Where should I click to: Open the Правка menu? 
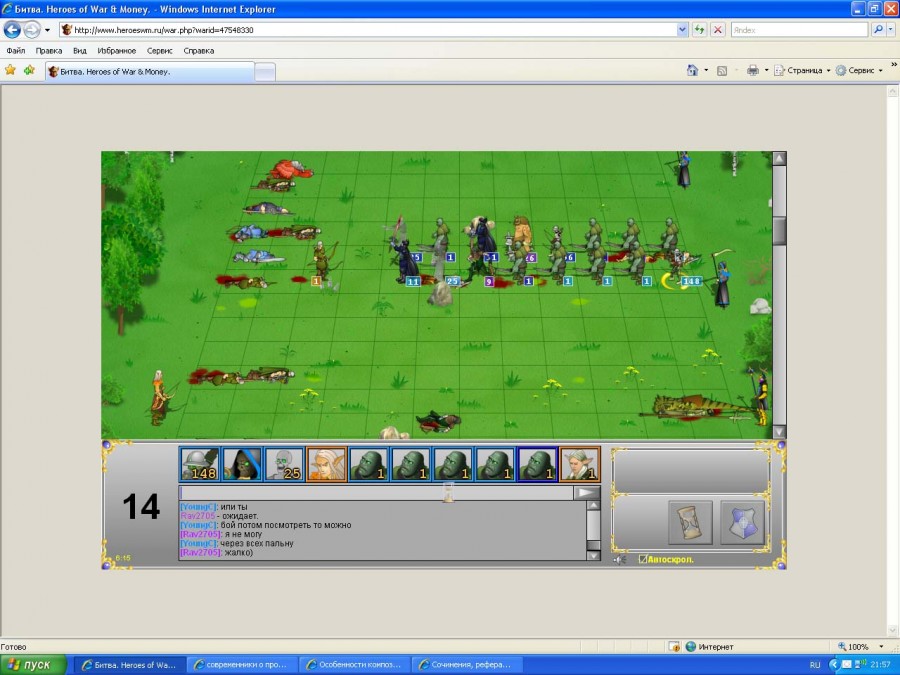pos(49,51)
